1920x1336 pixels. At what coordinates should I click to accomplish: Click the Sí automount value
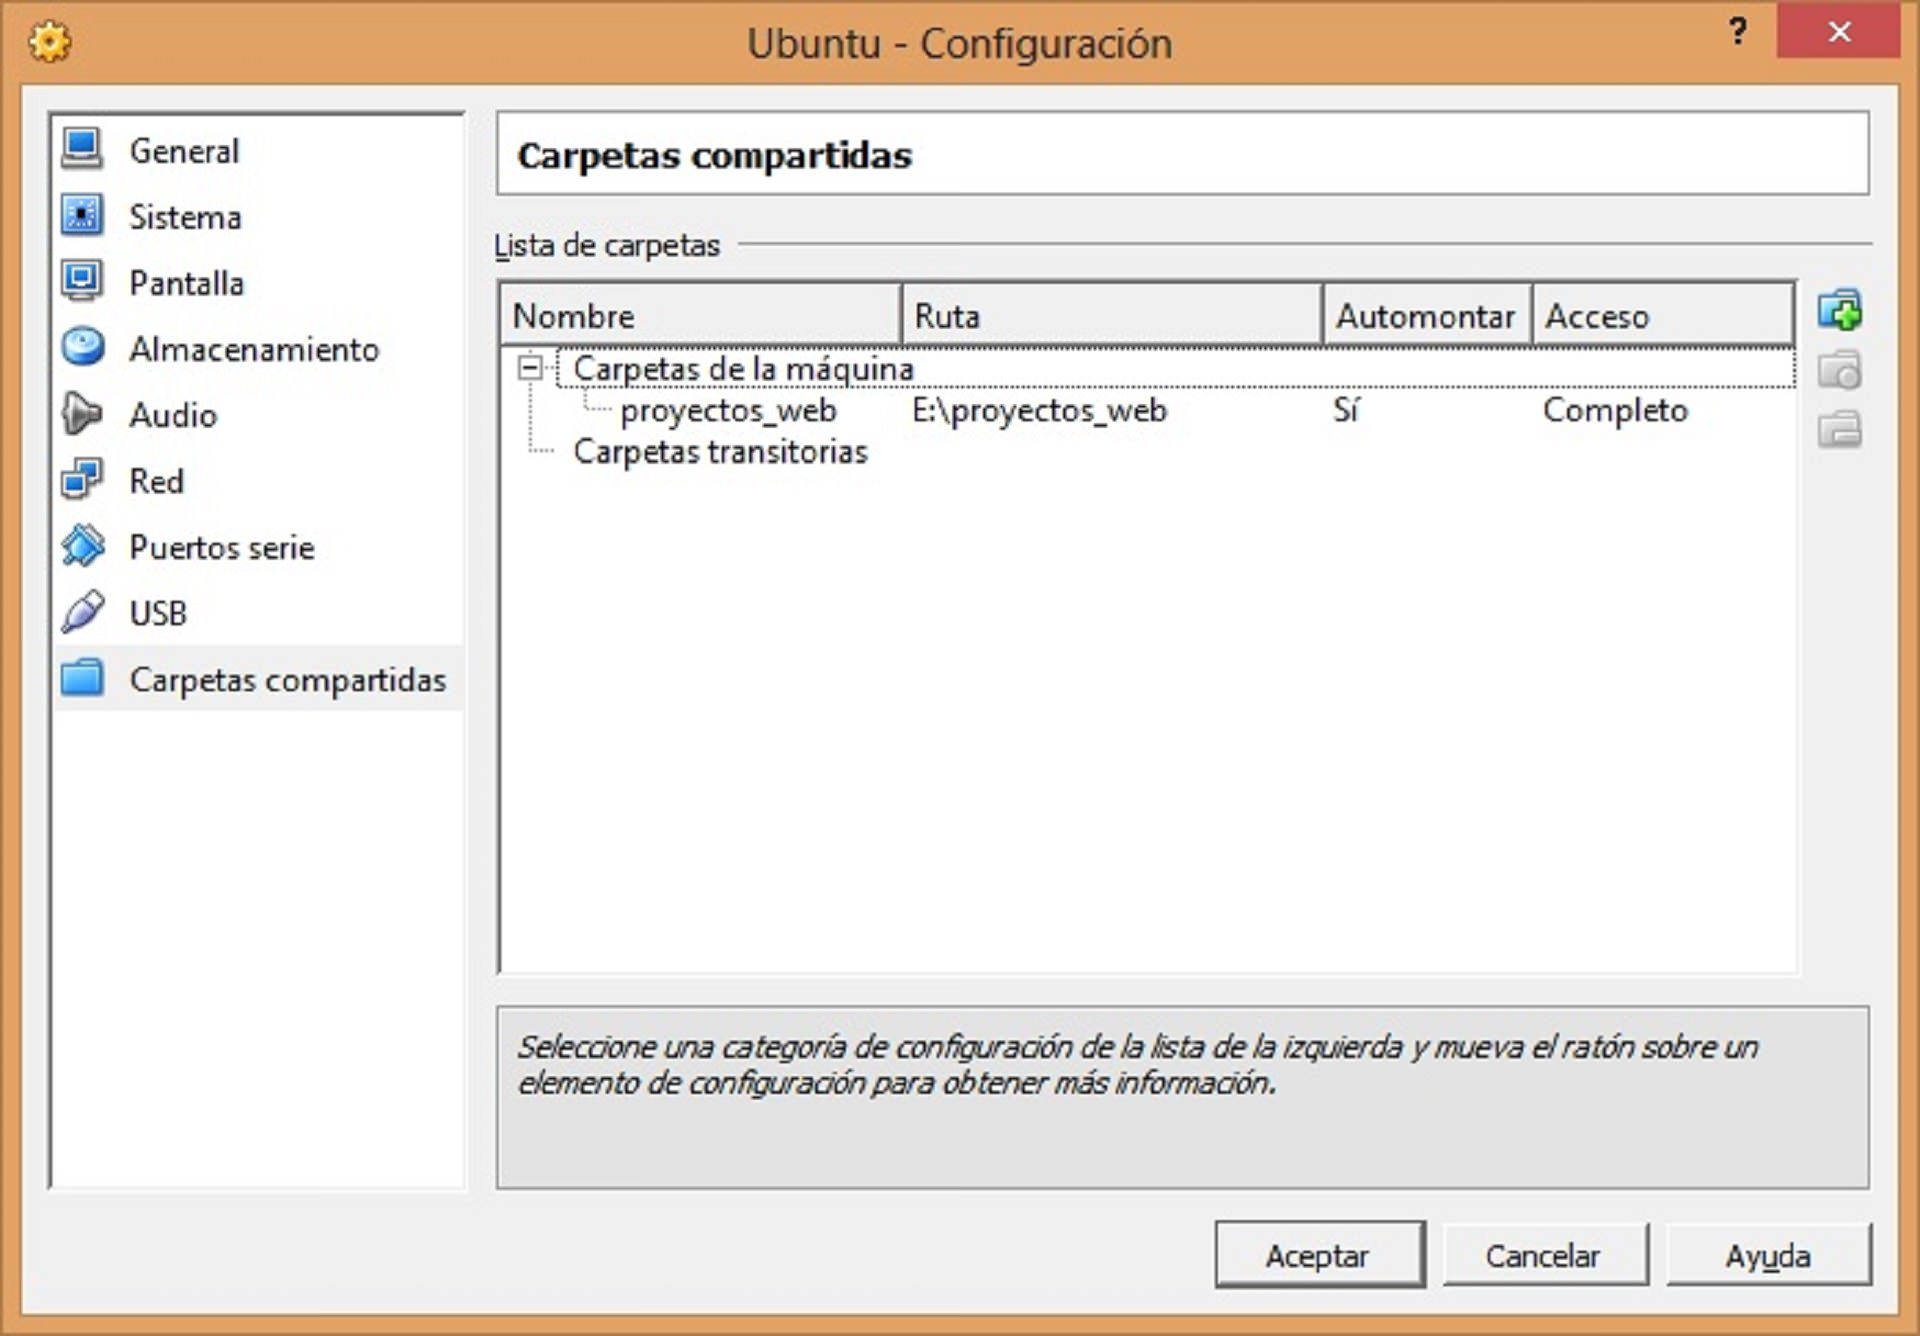[1346, 410]
